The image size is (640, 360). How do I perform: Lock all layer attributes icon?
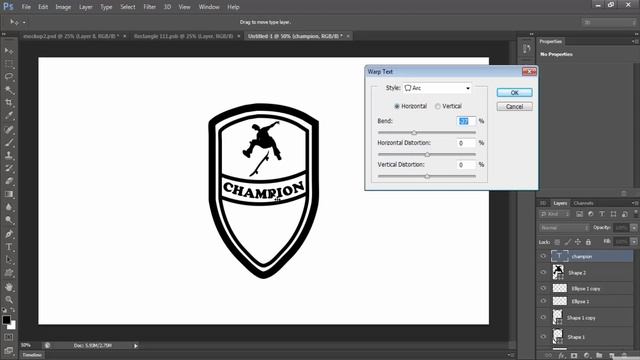pyautogui.click(x=588, y=242)
